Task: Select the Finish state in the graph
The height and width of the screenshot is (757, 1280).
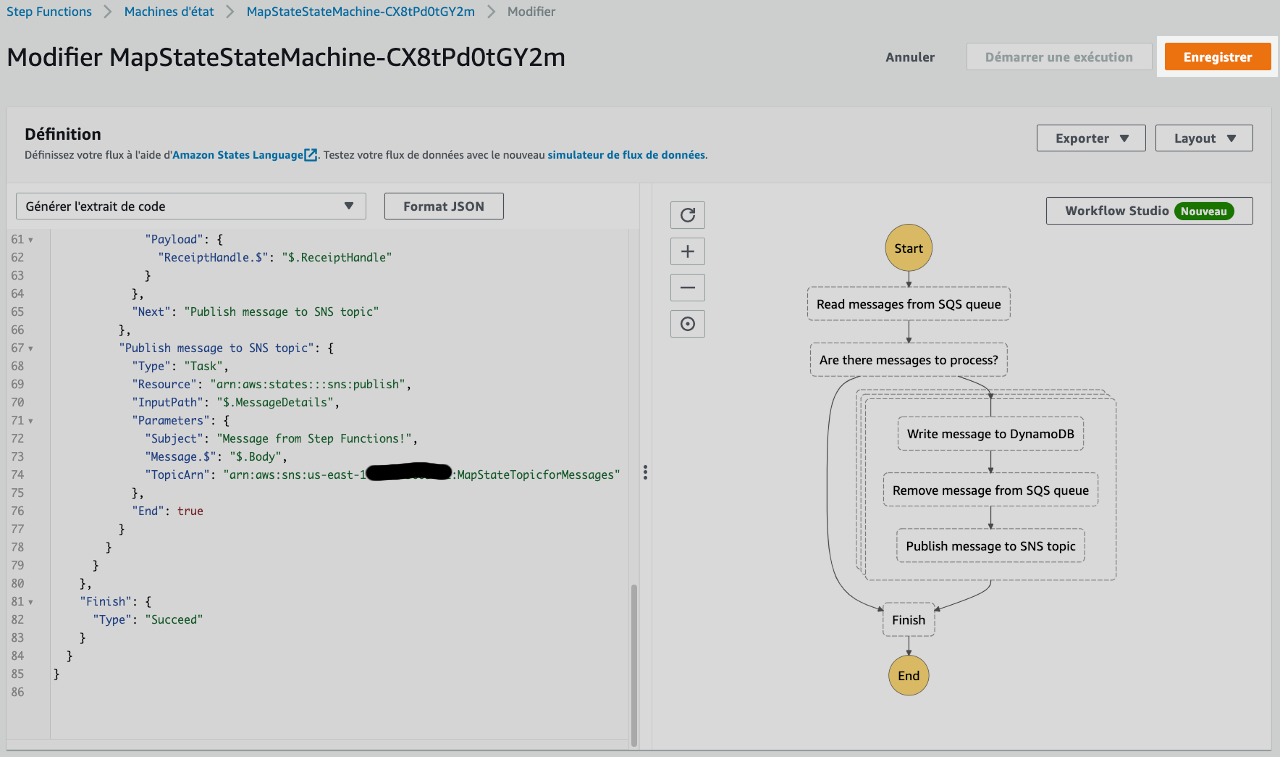Action: pos(908,620)
